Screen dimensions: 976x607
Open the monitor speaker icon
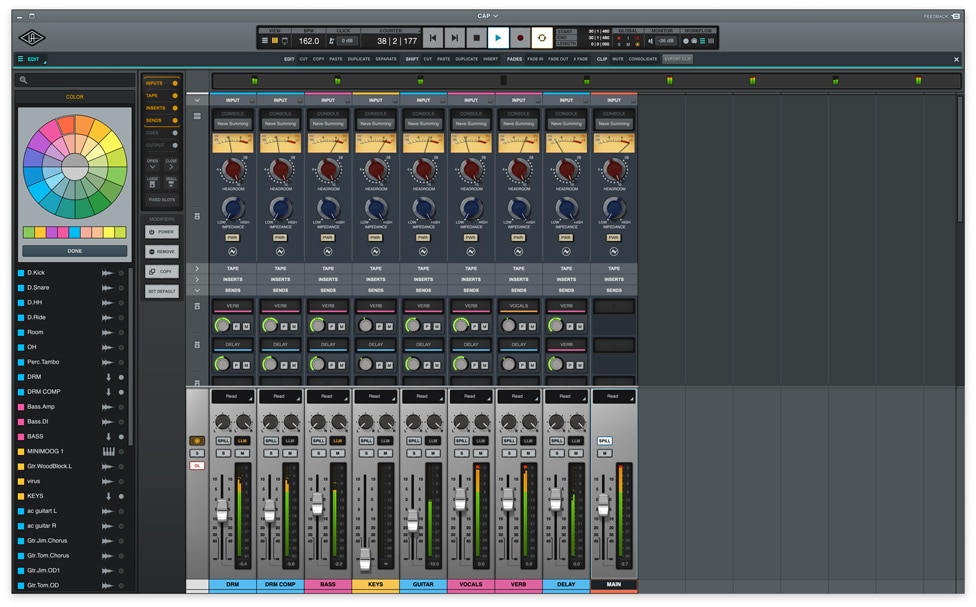click(650, 41)
